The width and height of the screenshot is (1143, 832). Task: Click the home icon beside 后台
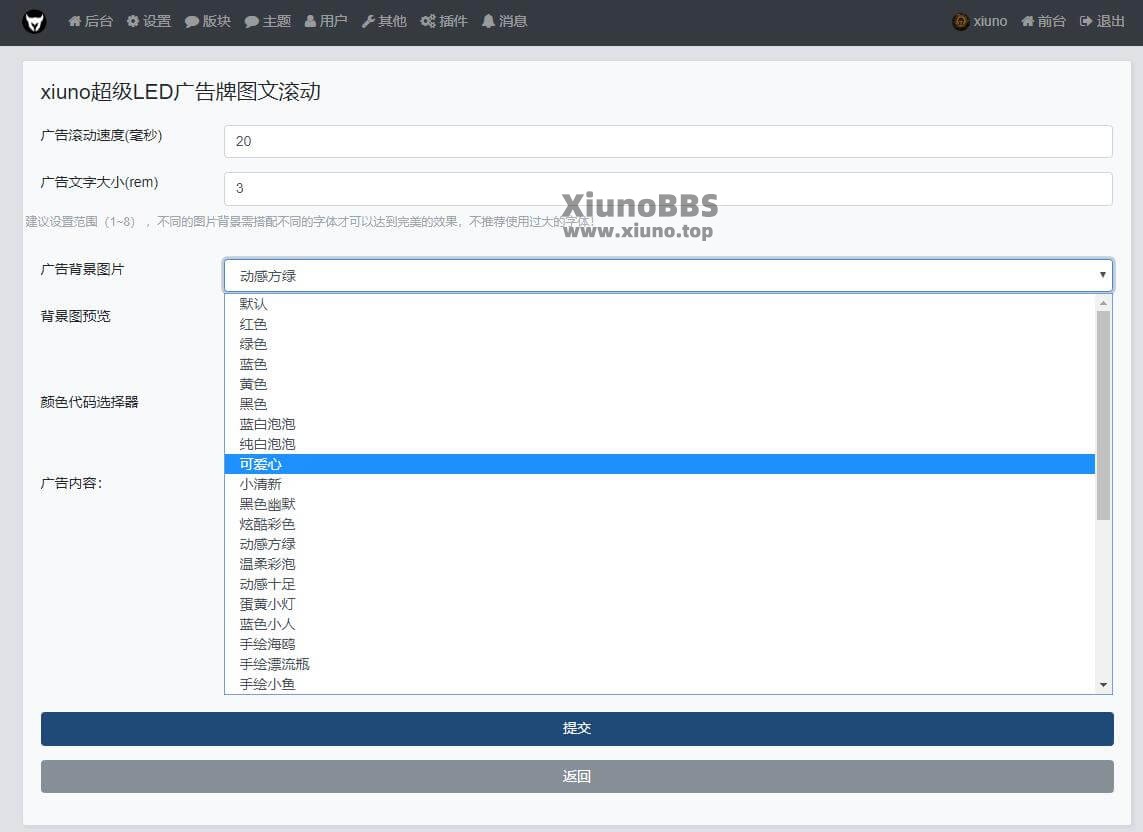tap(74, 21)
